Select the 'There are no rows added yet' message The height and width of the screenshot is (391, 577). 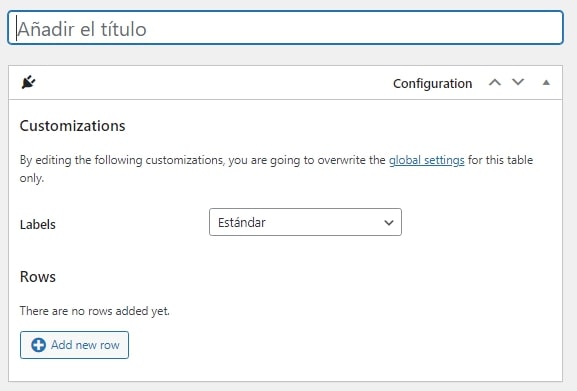(95, 311)
